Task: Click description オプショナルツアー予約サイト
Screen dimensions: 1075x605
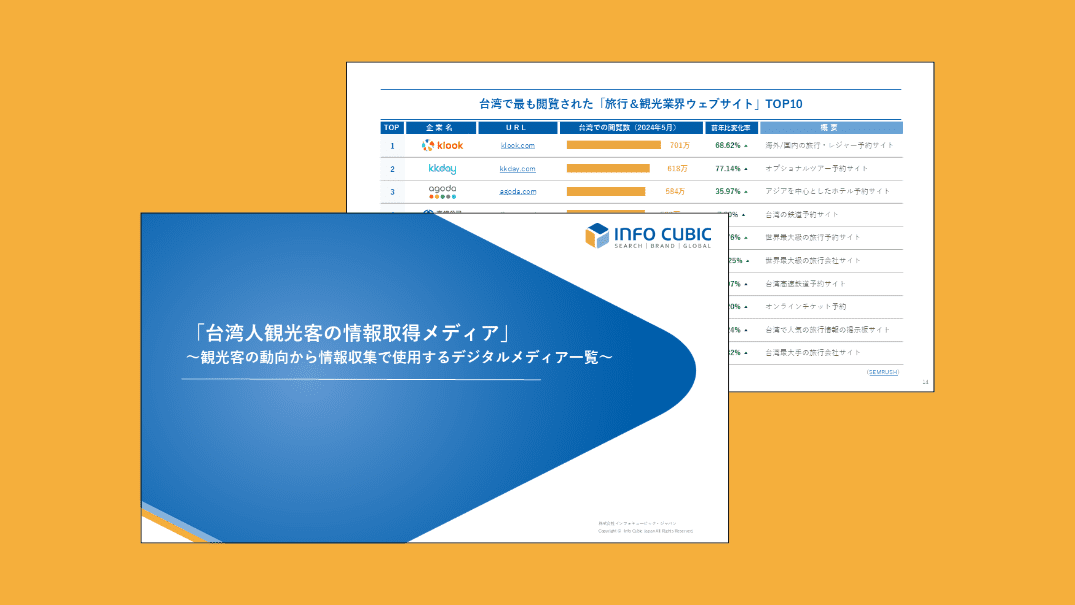Action: [x=817, y=168]
